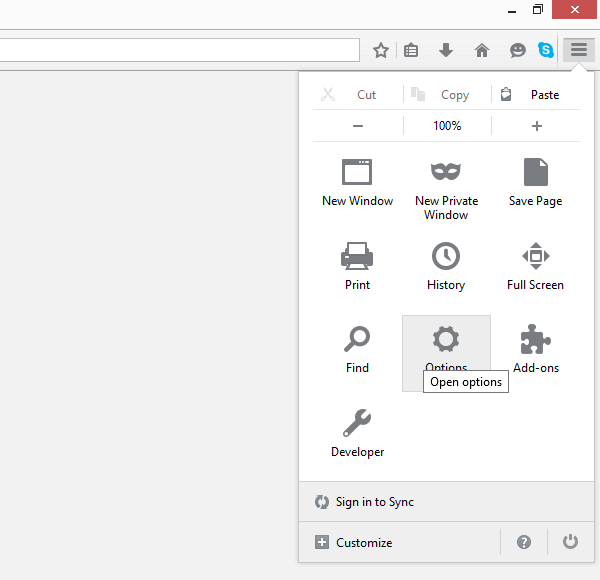Go to Home page icon

[x=481, y=50]
